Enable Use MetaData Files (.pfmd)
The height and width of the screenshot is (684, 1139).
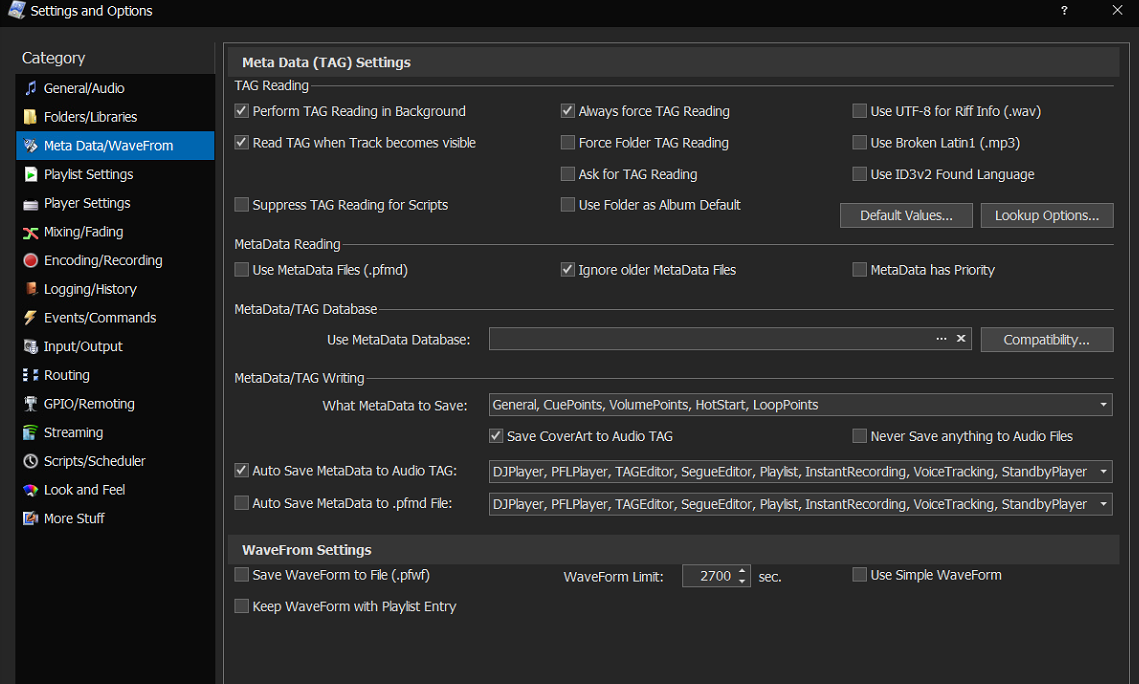[x=241, y=269]
